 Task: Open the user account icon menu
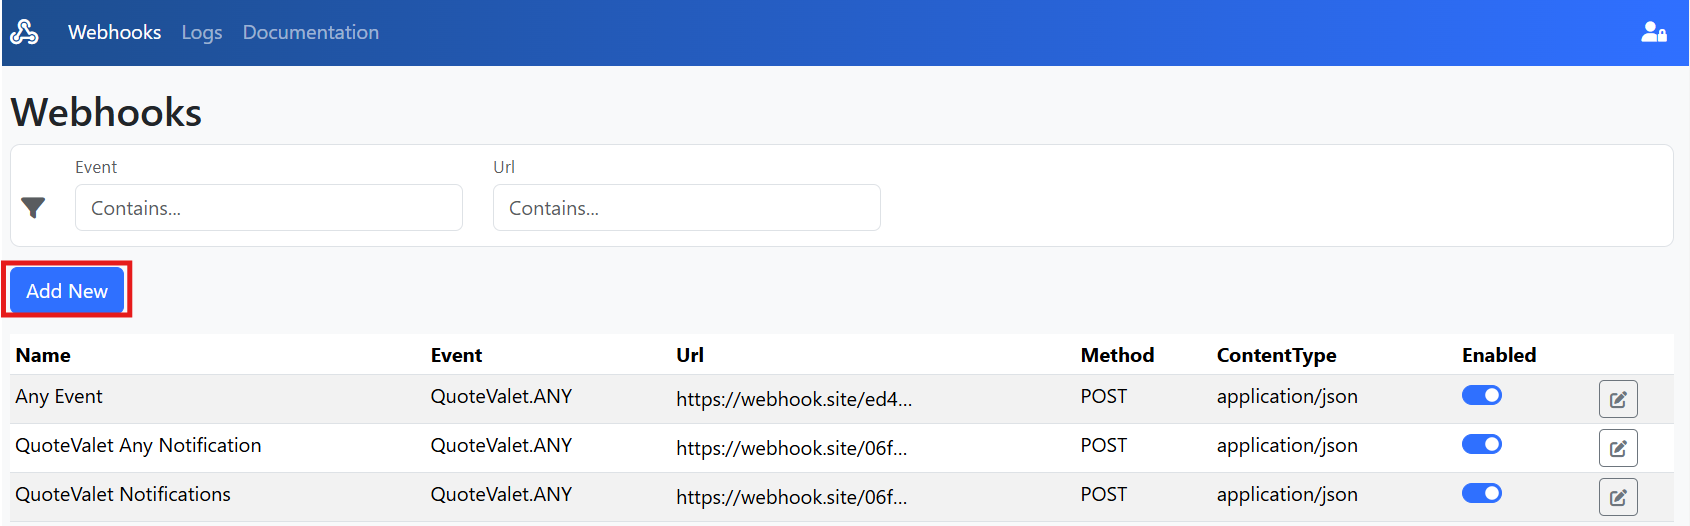pyautogui.click(x=1653, y=32)
